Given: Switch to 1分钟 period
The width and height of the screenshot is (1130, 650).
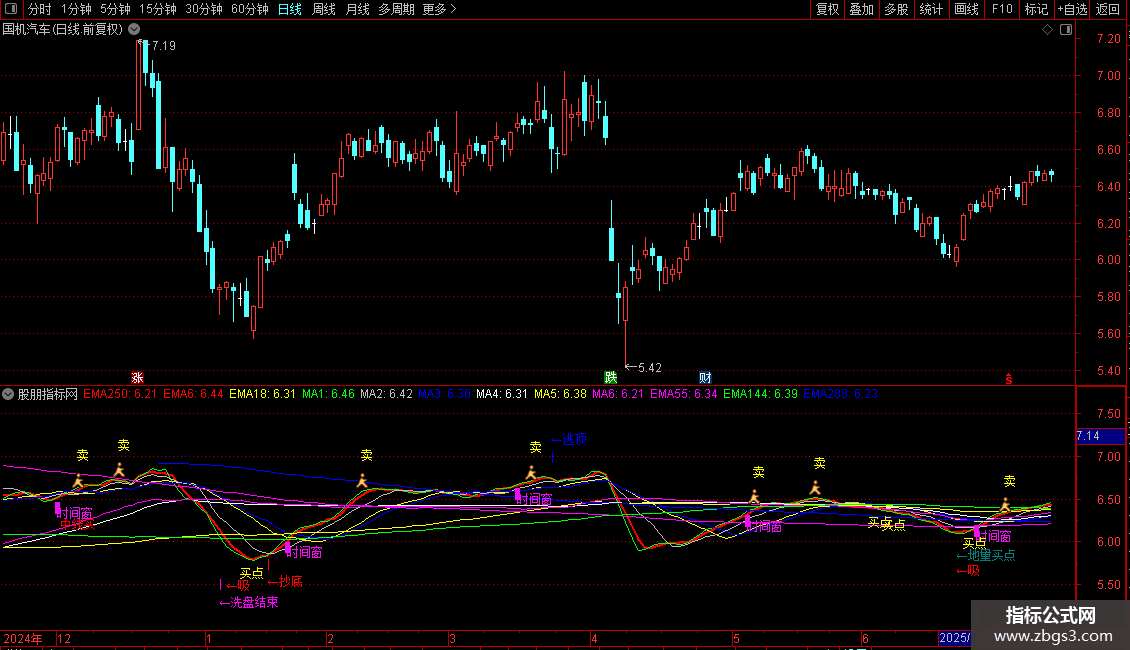Looking at the screenshot, I should coord(76,9).
